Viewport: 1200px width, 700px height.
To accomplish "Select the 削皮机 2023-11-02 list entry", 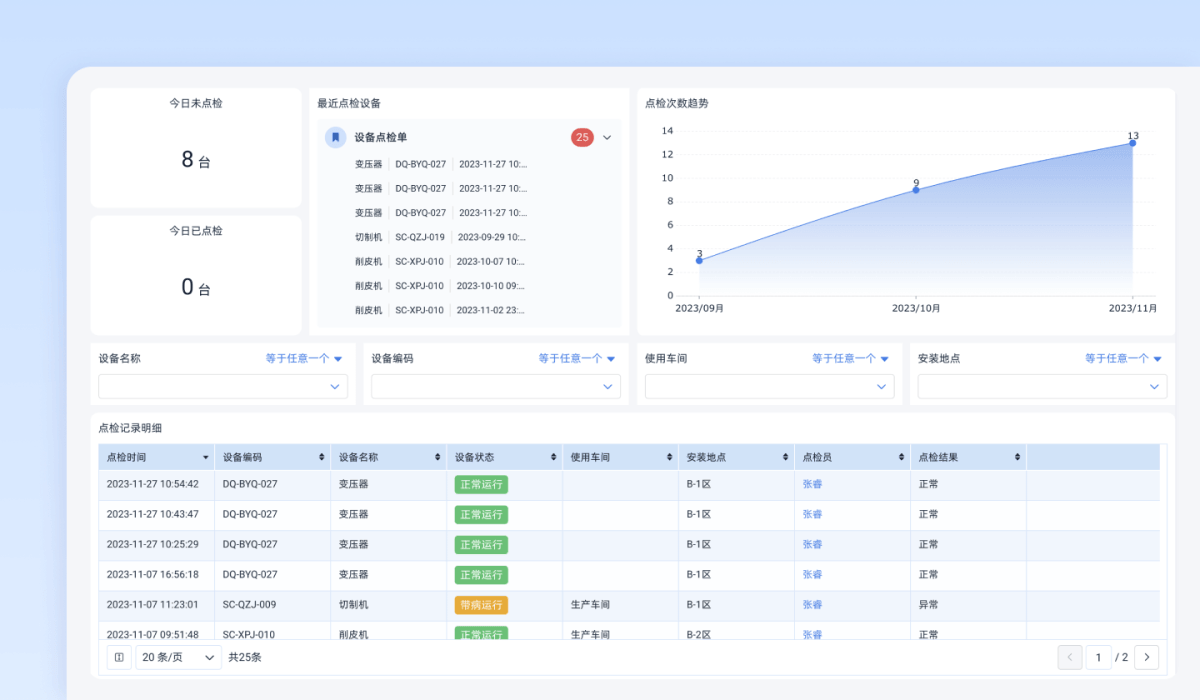I will click(x=440, y=310).
